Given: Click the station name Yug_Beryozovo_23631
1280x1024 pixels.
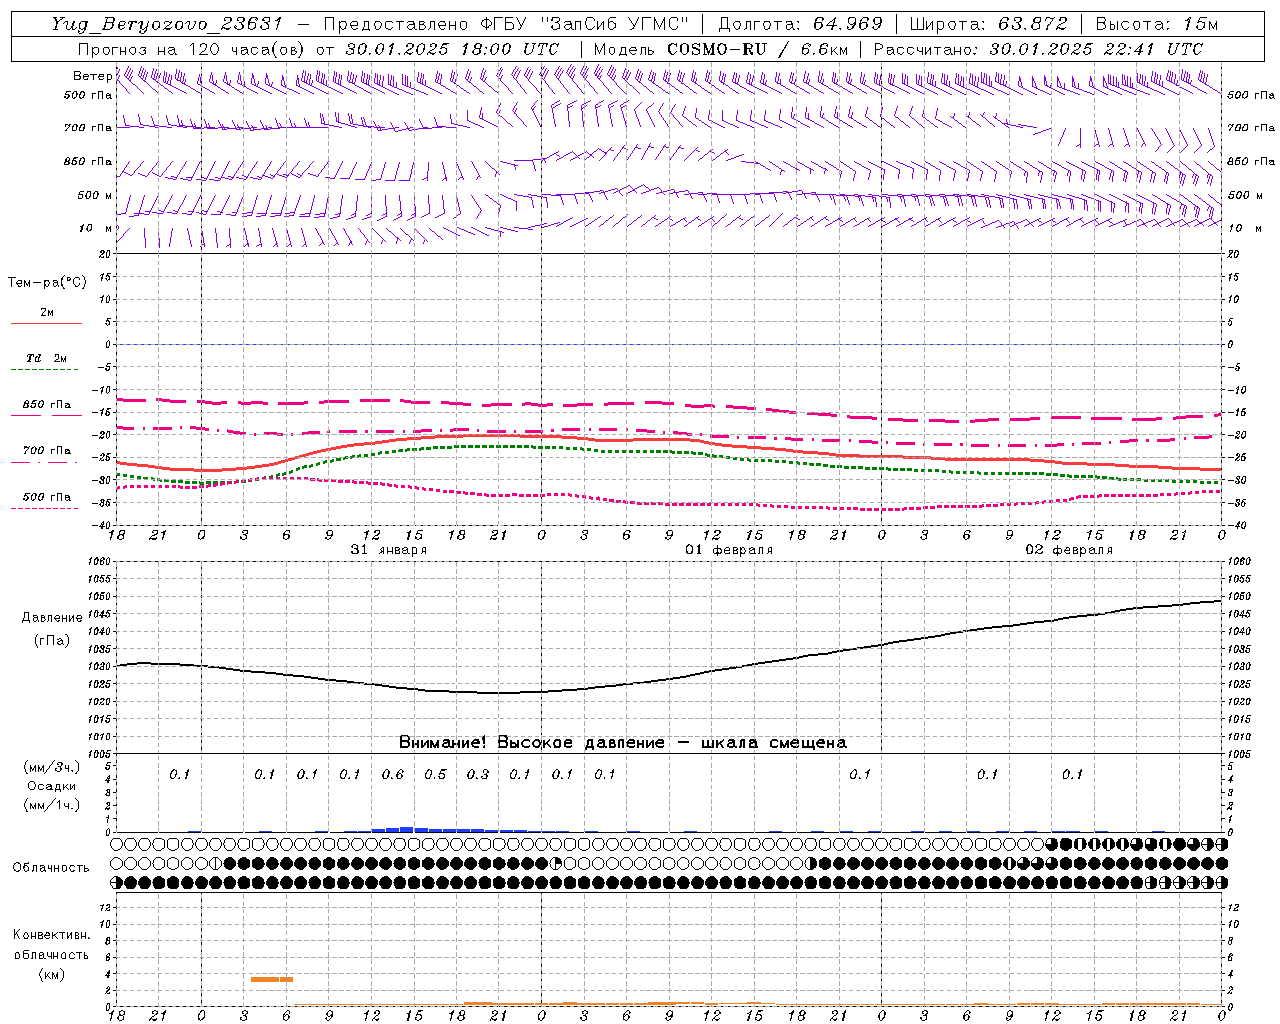Looking at the screenshot, I should click(168, 24).
